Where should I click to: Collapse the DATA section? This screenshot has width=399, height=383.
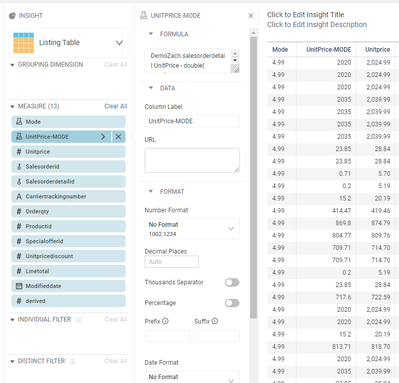click(x=151, y=88)
